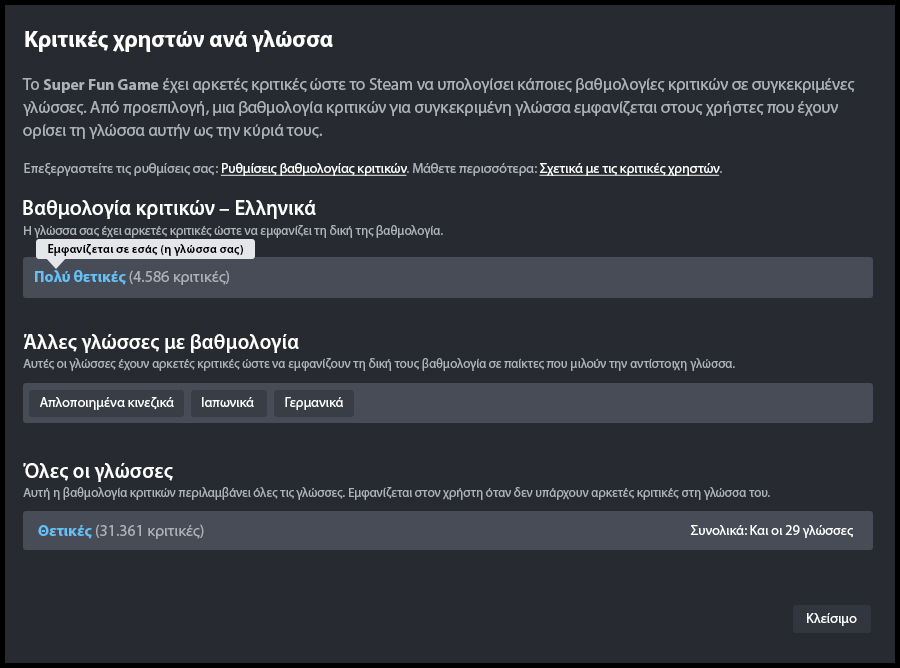
Task: Click the 31.361 κριτικές count text
Action: 150,531
